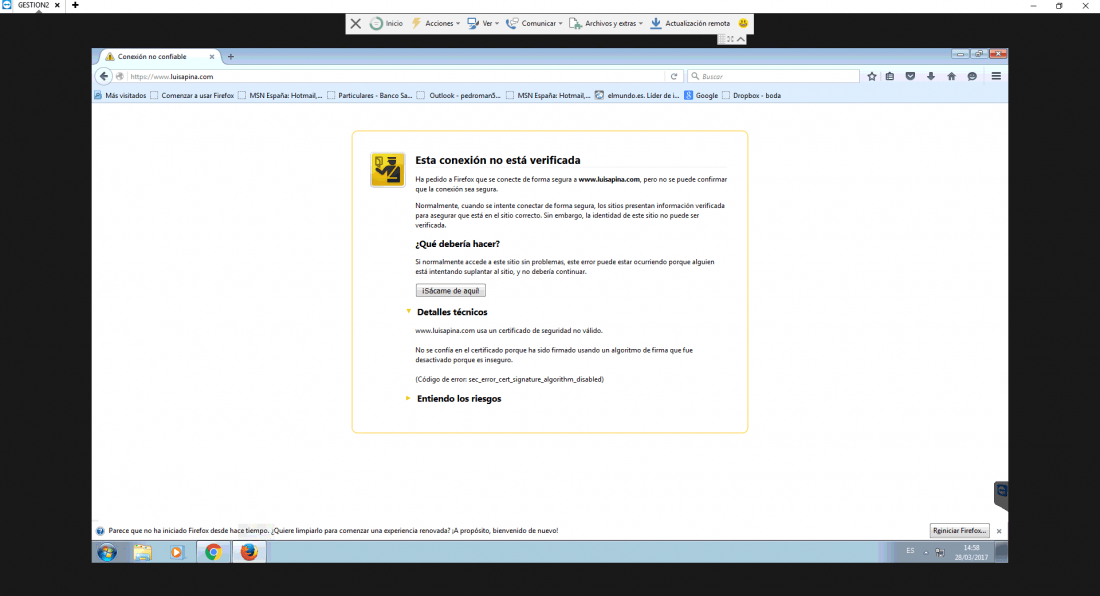Click the Firefox taskbar icon
Screen dimensions: 1100x596
pos(249,553)
